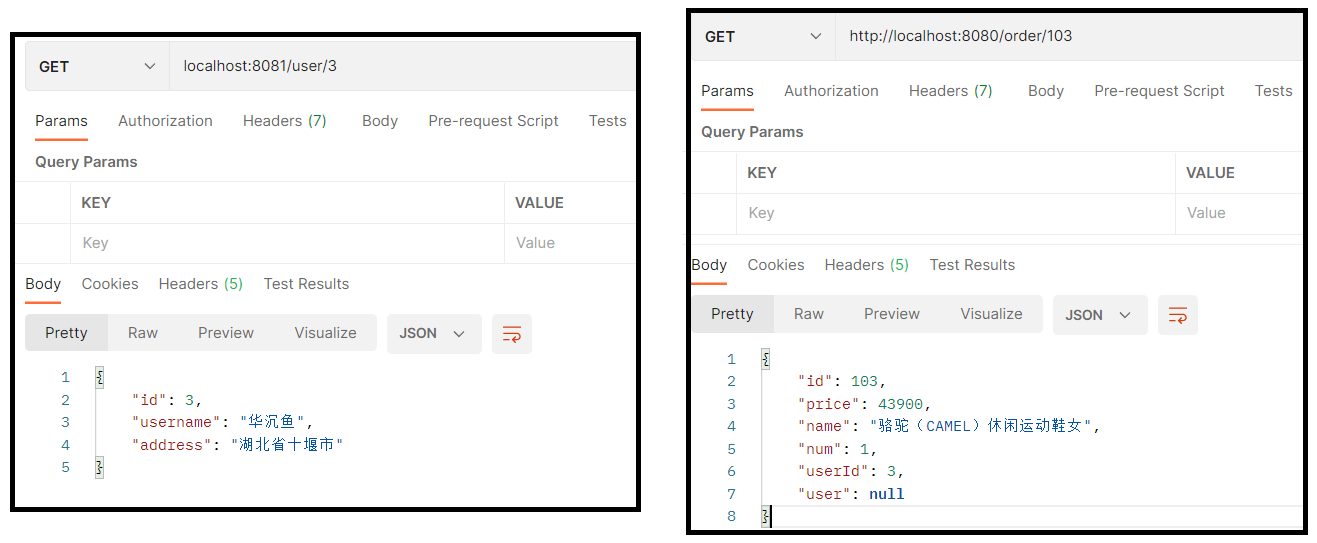This screenshot has width=1317, height=543.
Task: Select response Body tab in right window
Action: [709, 265]
